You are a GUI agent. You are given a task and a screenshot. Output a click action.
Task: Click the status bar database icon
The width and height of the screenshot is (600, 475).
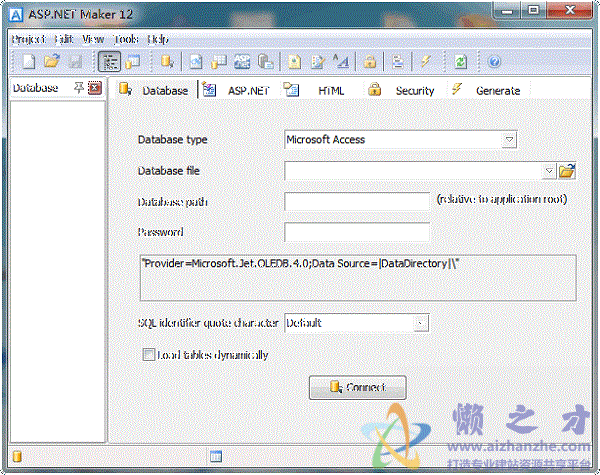17,456
